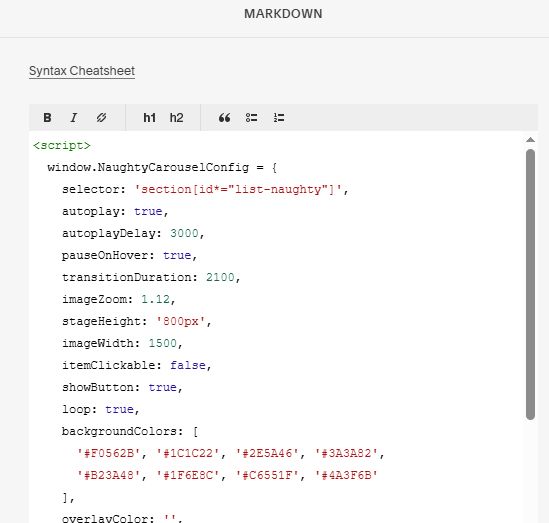The image size is (549, 523).
Task: Insert a numbered list
Action: [279, 118]
